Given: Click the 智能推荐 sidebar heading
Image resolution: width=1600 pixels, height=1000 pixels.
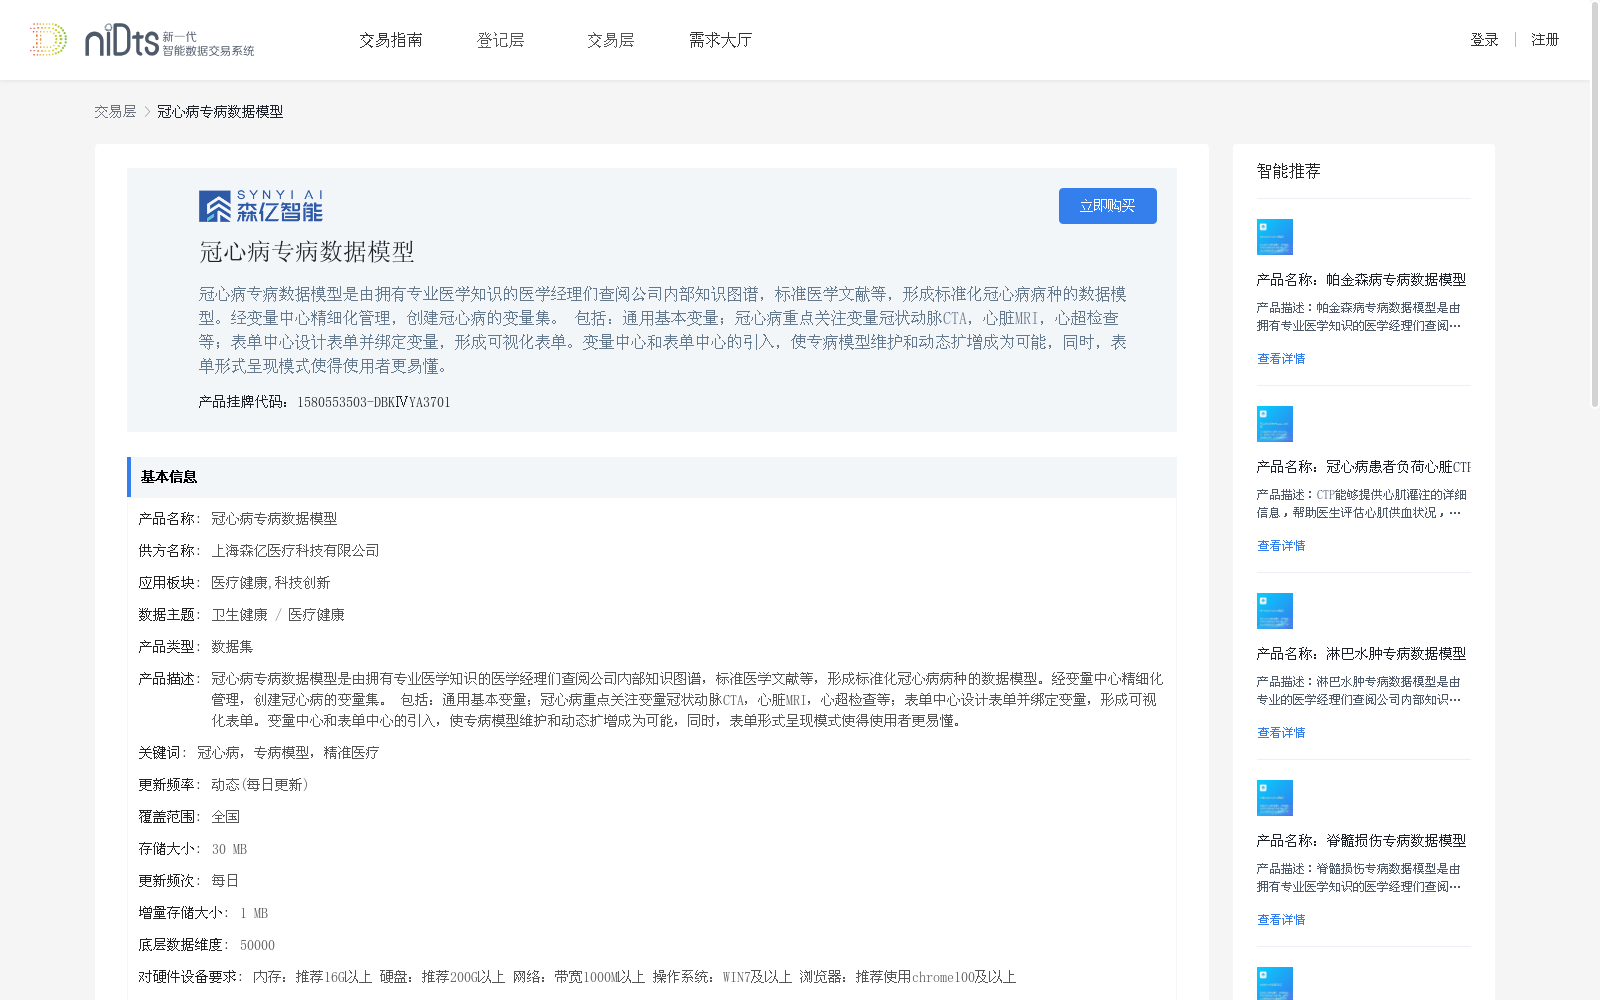Looking at the screenshot, I should 1289,171.
